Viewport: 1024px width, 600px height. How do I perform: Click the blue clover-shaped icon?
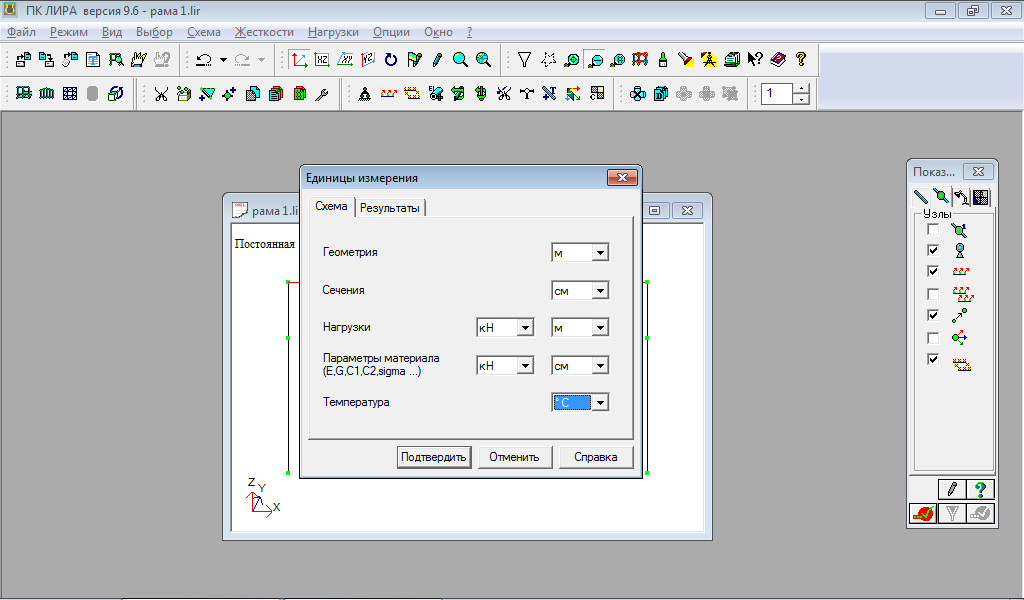click(637, 94)
